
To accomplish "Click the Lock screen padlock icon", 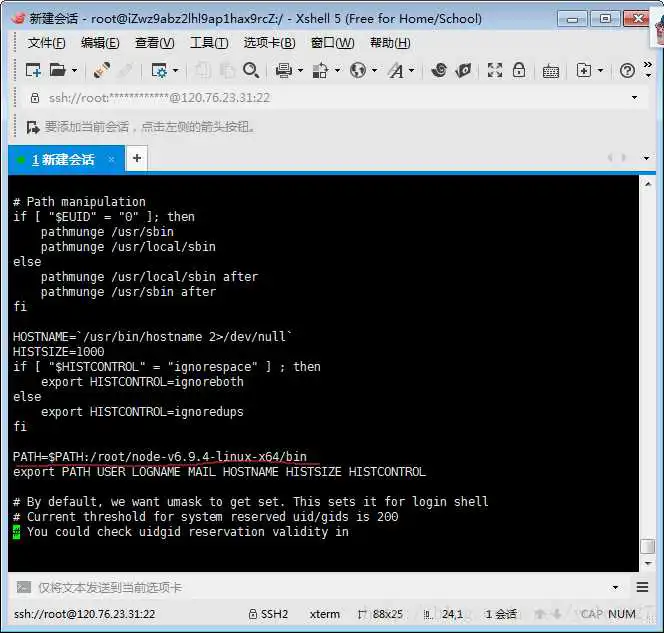I will [x=519, y=70].
